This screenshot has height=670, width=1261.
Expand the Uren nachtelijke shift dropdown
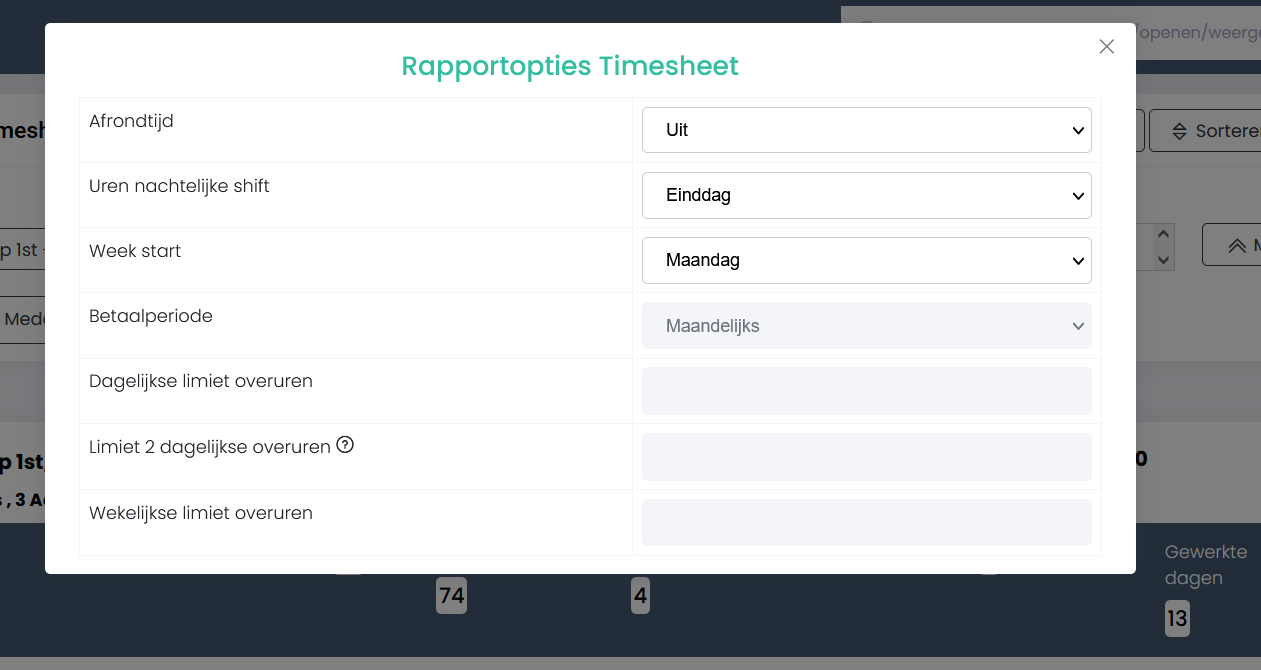(866, 195)
